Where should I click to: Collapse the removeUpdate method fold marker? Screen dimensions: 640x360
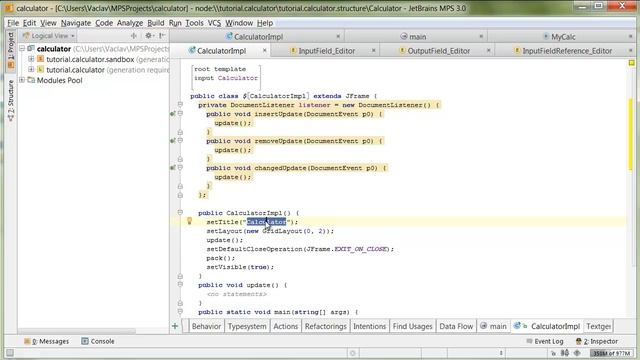click(180, 140)
